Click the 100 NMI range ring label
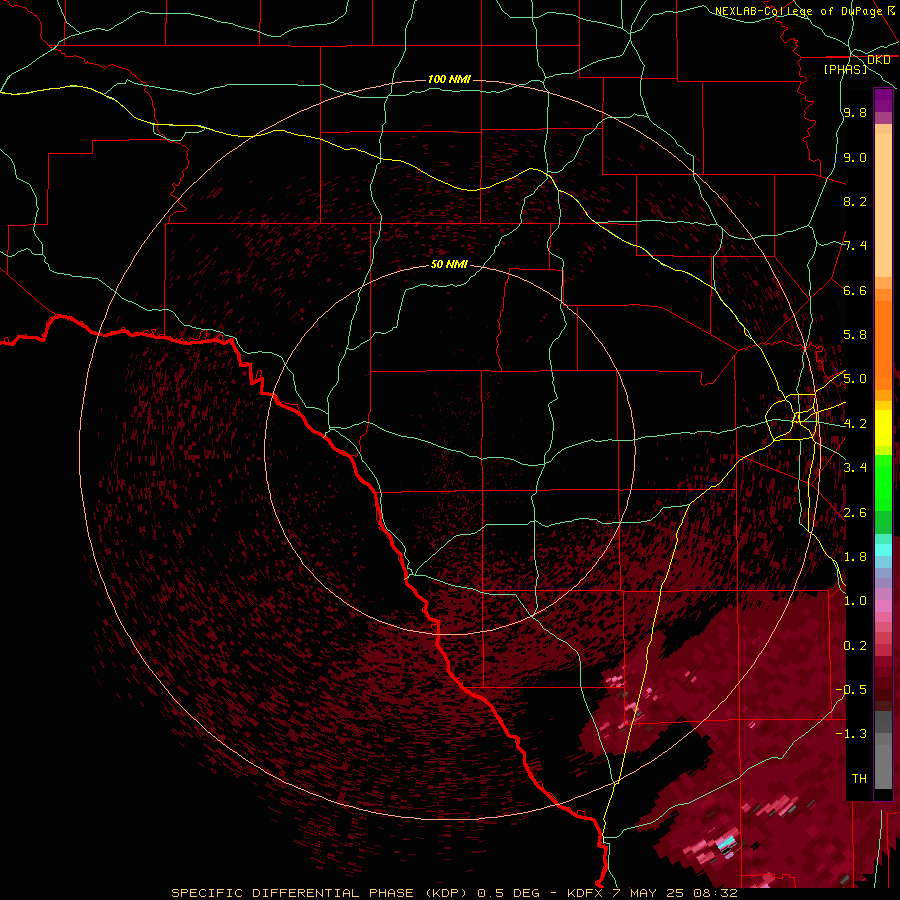The image size is (900, 900). [x=449, y=79]
